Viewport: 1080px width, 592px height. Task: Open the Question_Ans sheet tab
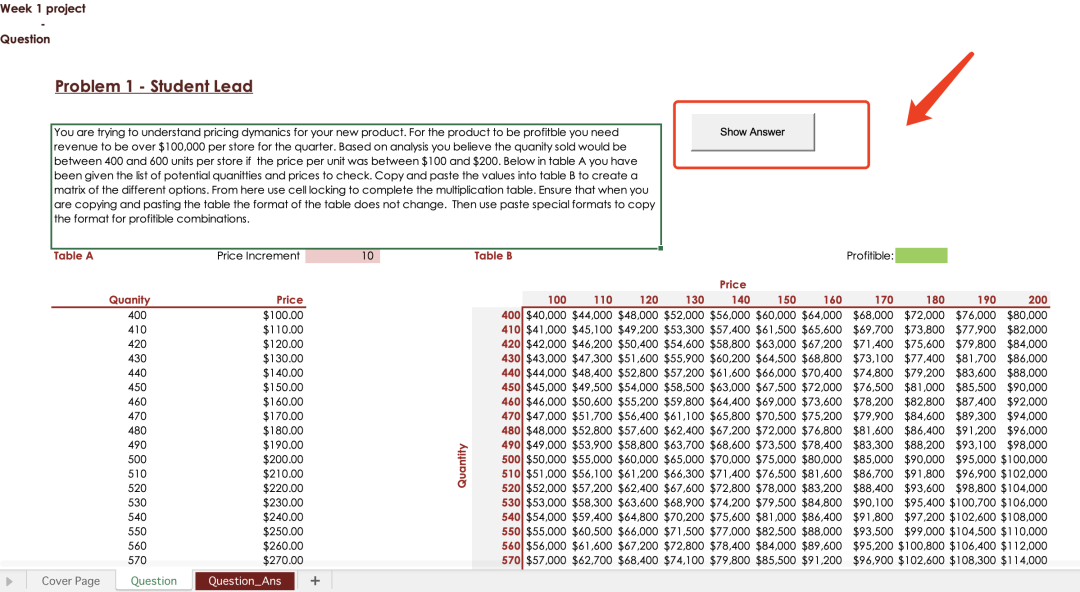pyautogui.click(x=245, y=581)
